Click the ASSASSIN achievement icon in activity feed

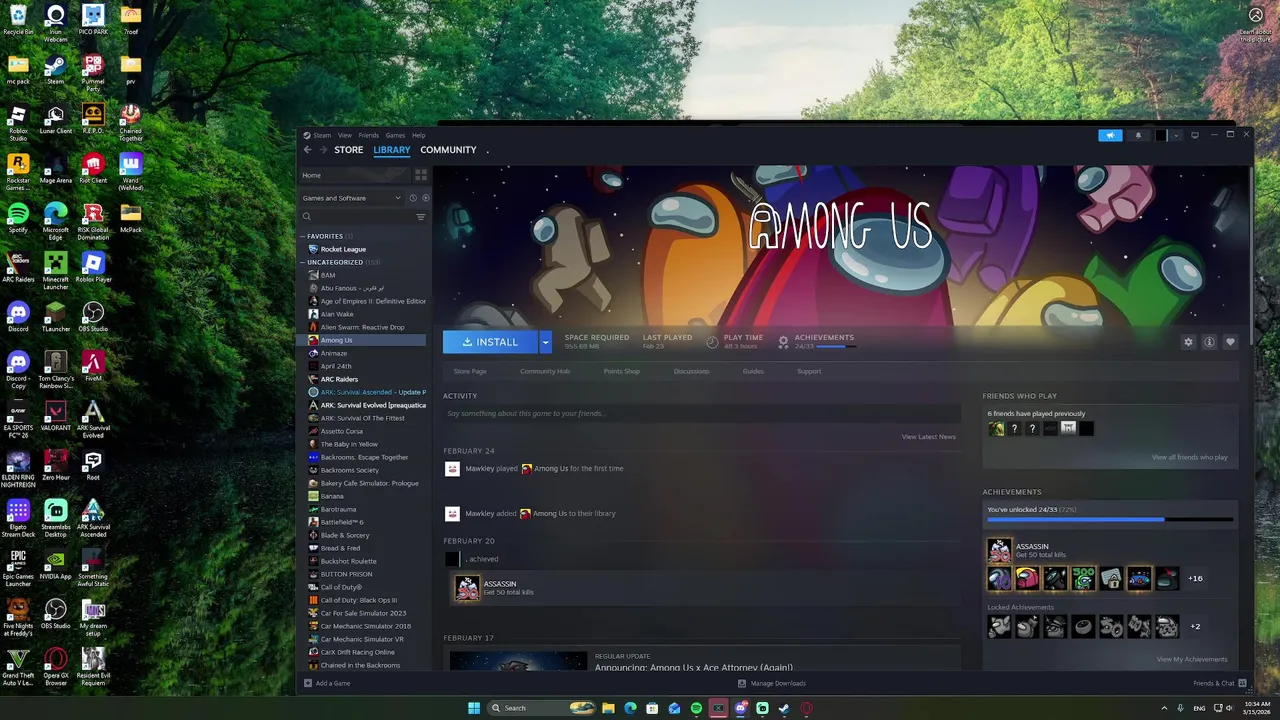(x=467, y=588)
